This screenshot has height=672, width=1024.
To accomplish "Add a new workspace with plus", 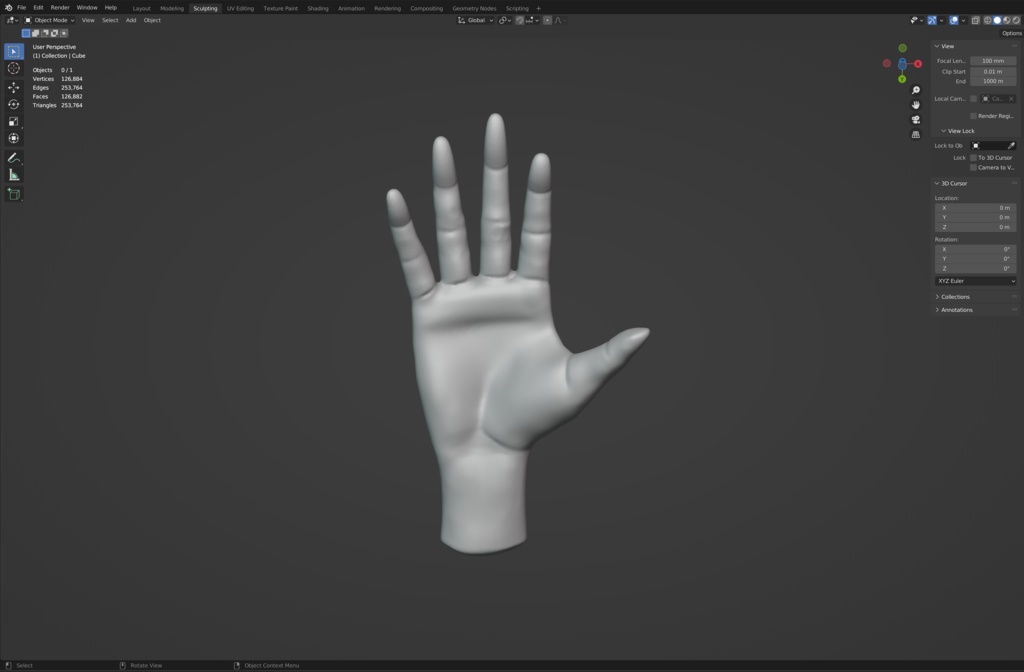I will point(539,8).
